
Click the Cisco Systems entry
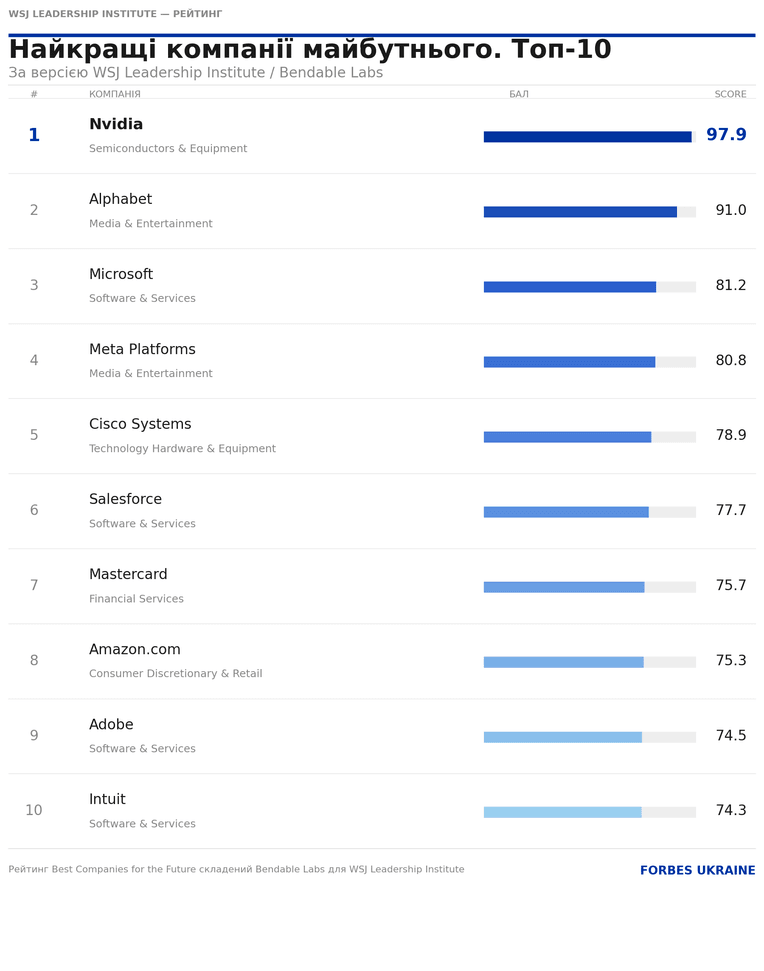click(382, 436)
